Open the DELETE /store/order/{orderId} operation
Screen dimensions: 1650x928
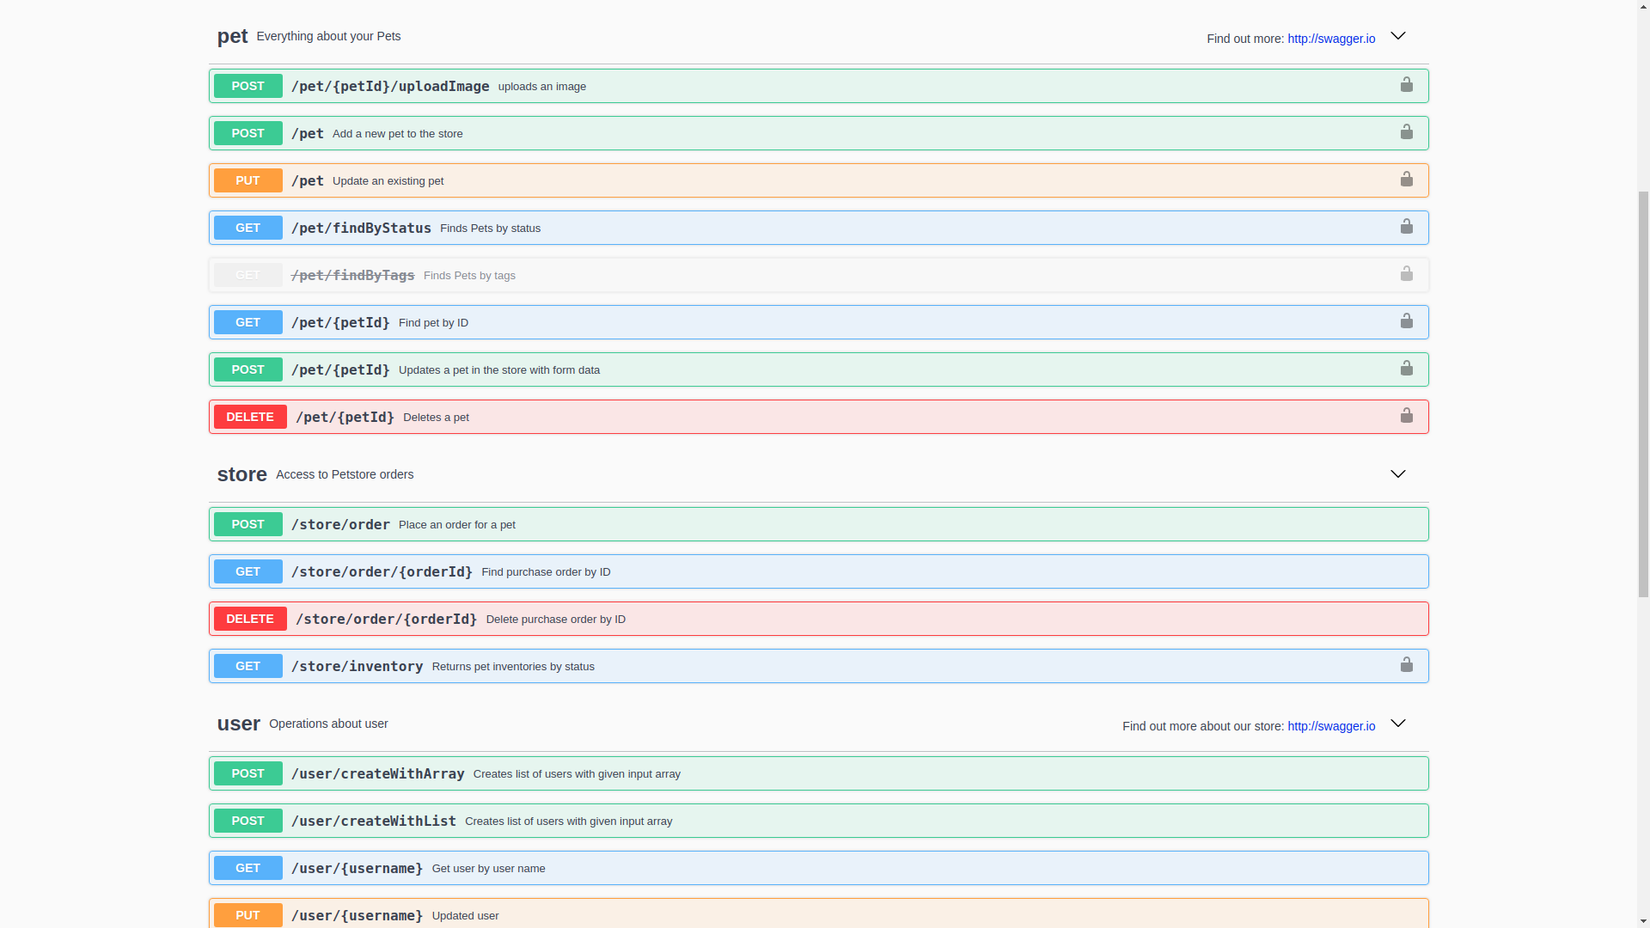click(386, 619)
